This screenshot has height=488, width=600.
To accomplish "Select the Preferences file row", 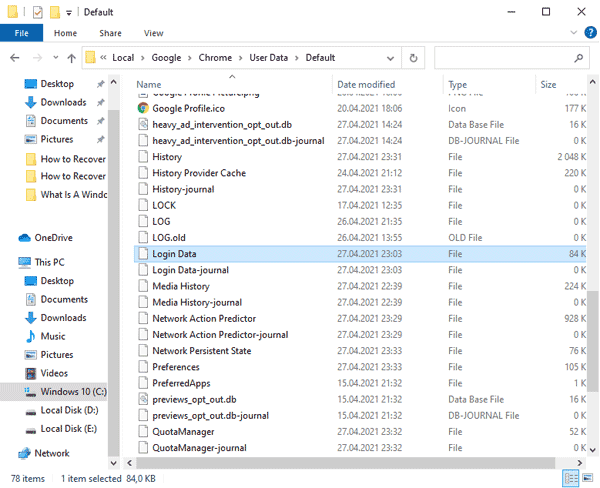I will (360, 367).
